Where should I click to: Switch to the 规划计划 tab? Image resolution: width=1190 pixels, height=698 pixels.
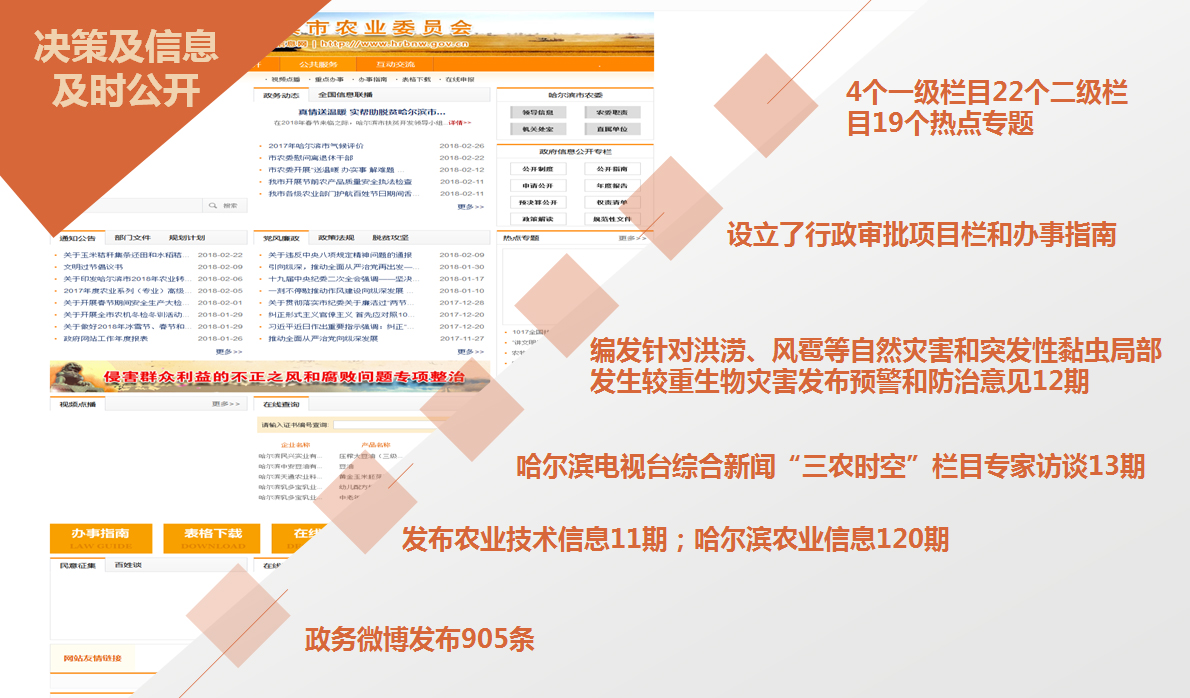[x=187, y=237]
